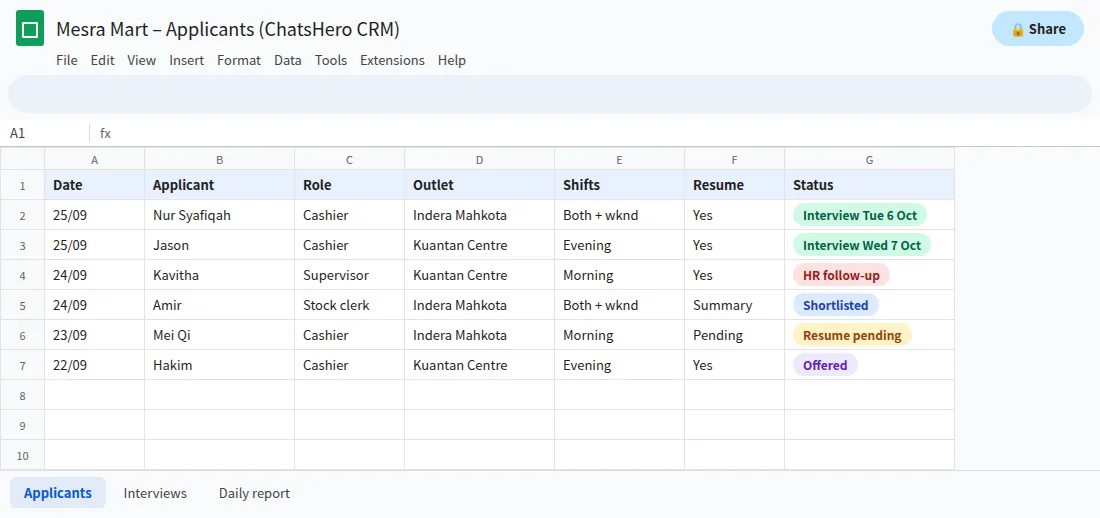The image size is (1100, 518).
Task: Click the Offered status chip
Action: pos(825,365)
